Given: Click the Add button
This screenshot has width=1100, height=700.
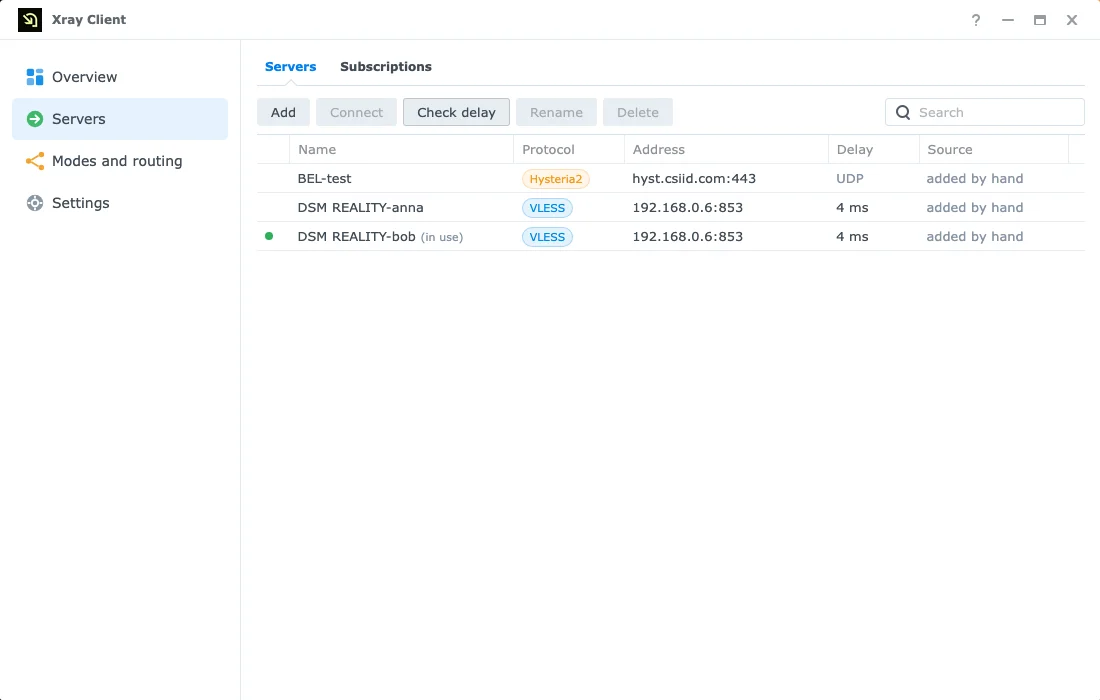Looking at the screenshot, I should point(283,112).
